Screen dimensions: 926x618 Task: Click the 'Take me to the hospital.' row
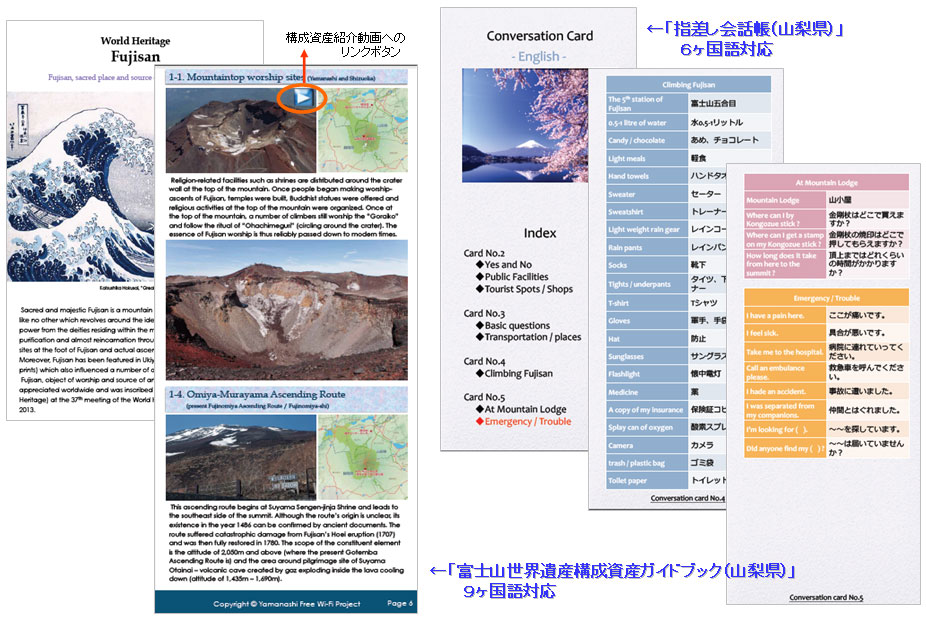coord(826,352)
